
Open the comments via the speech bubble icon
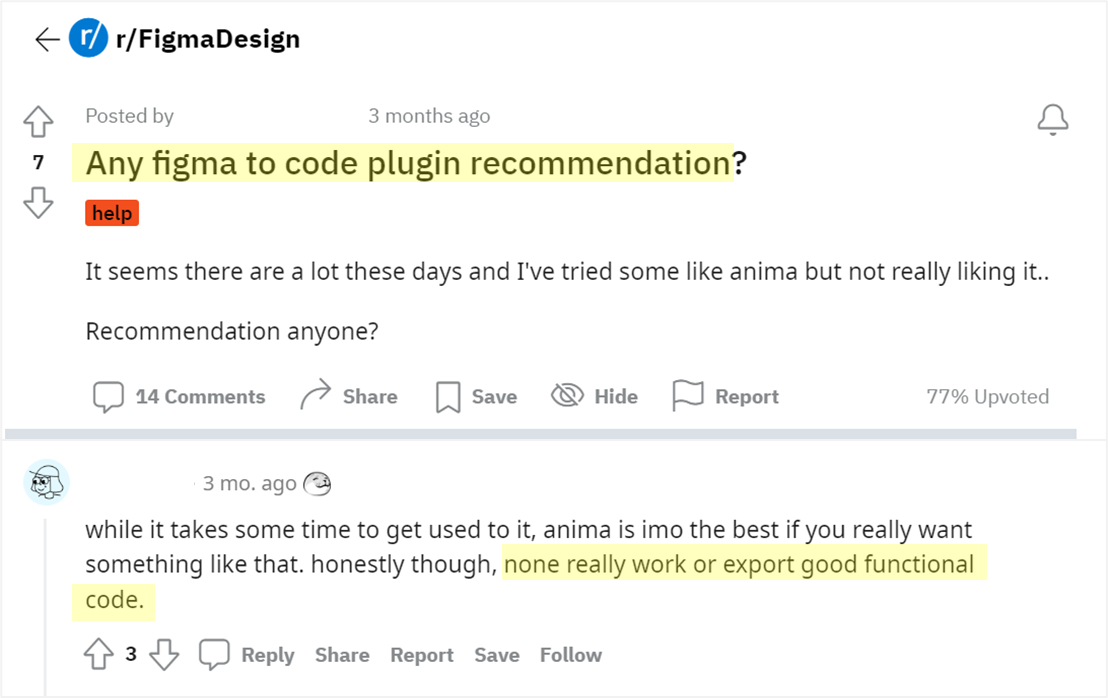coord(108,396)
